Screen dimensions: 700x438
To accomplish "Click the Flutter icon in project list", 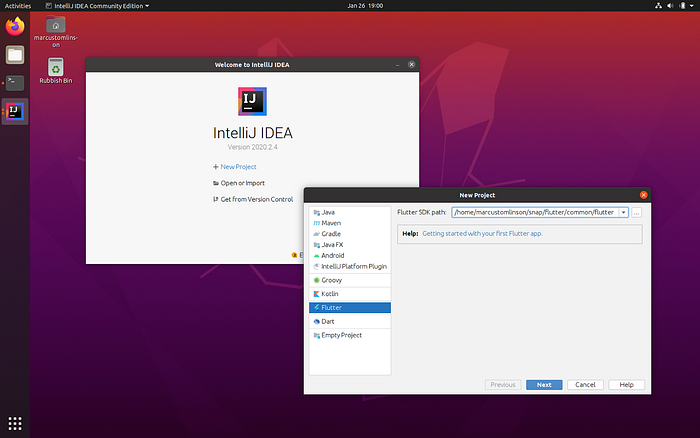I will (317, 308).
